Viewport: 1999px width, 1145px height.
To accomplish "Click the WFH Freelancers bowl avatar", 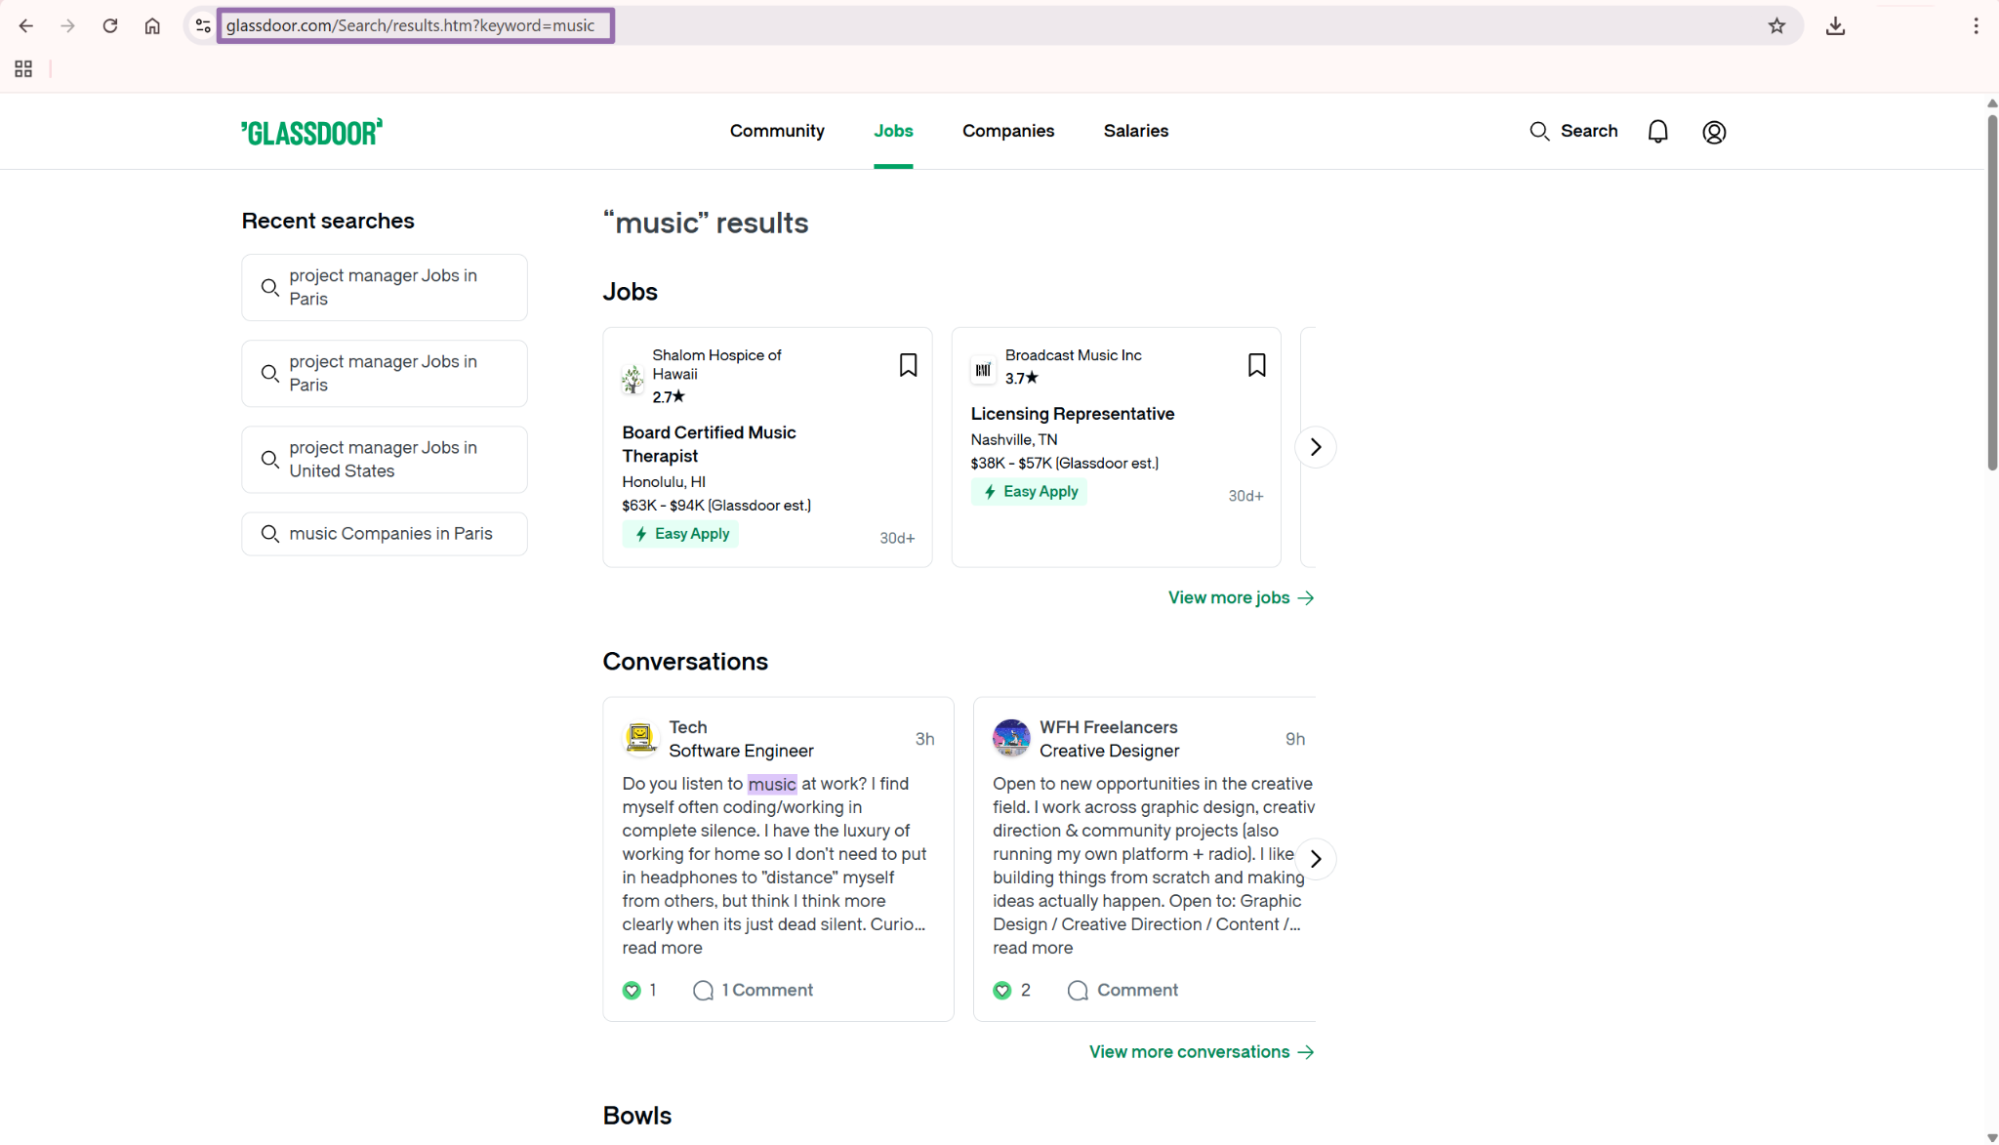I will click(1011, 738).
